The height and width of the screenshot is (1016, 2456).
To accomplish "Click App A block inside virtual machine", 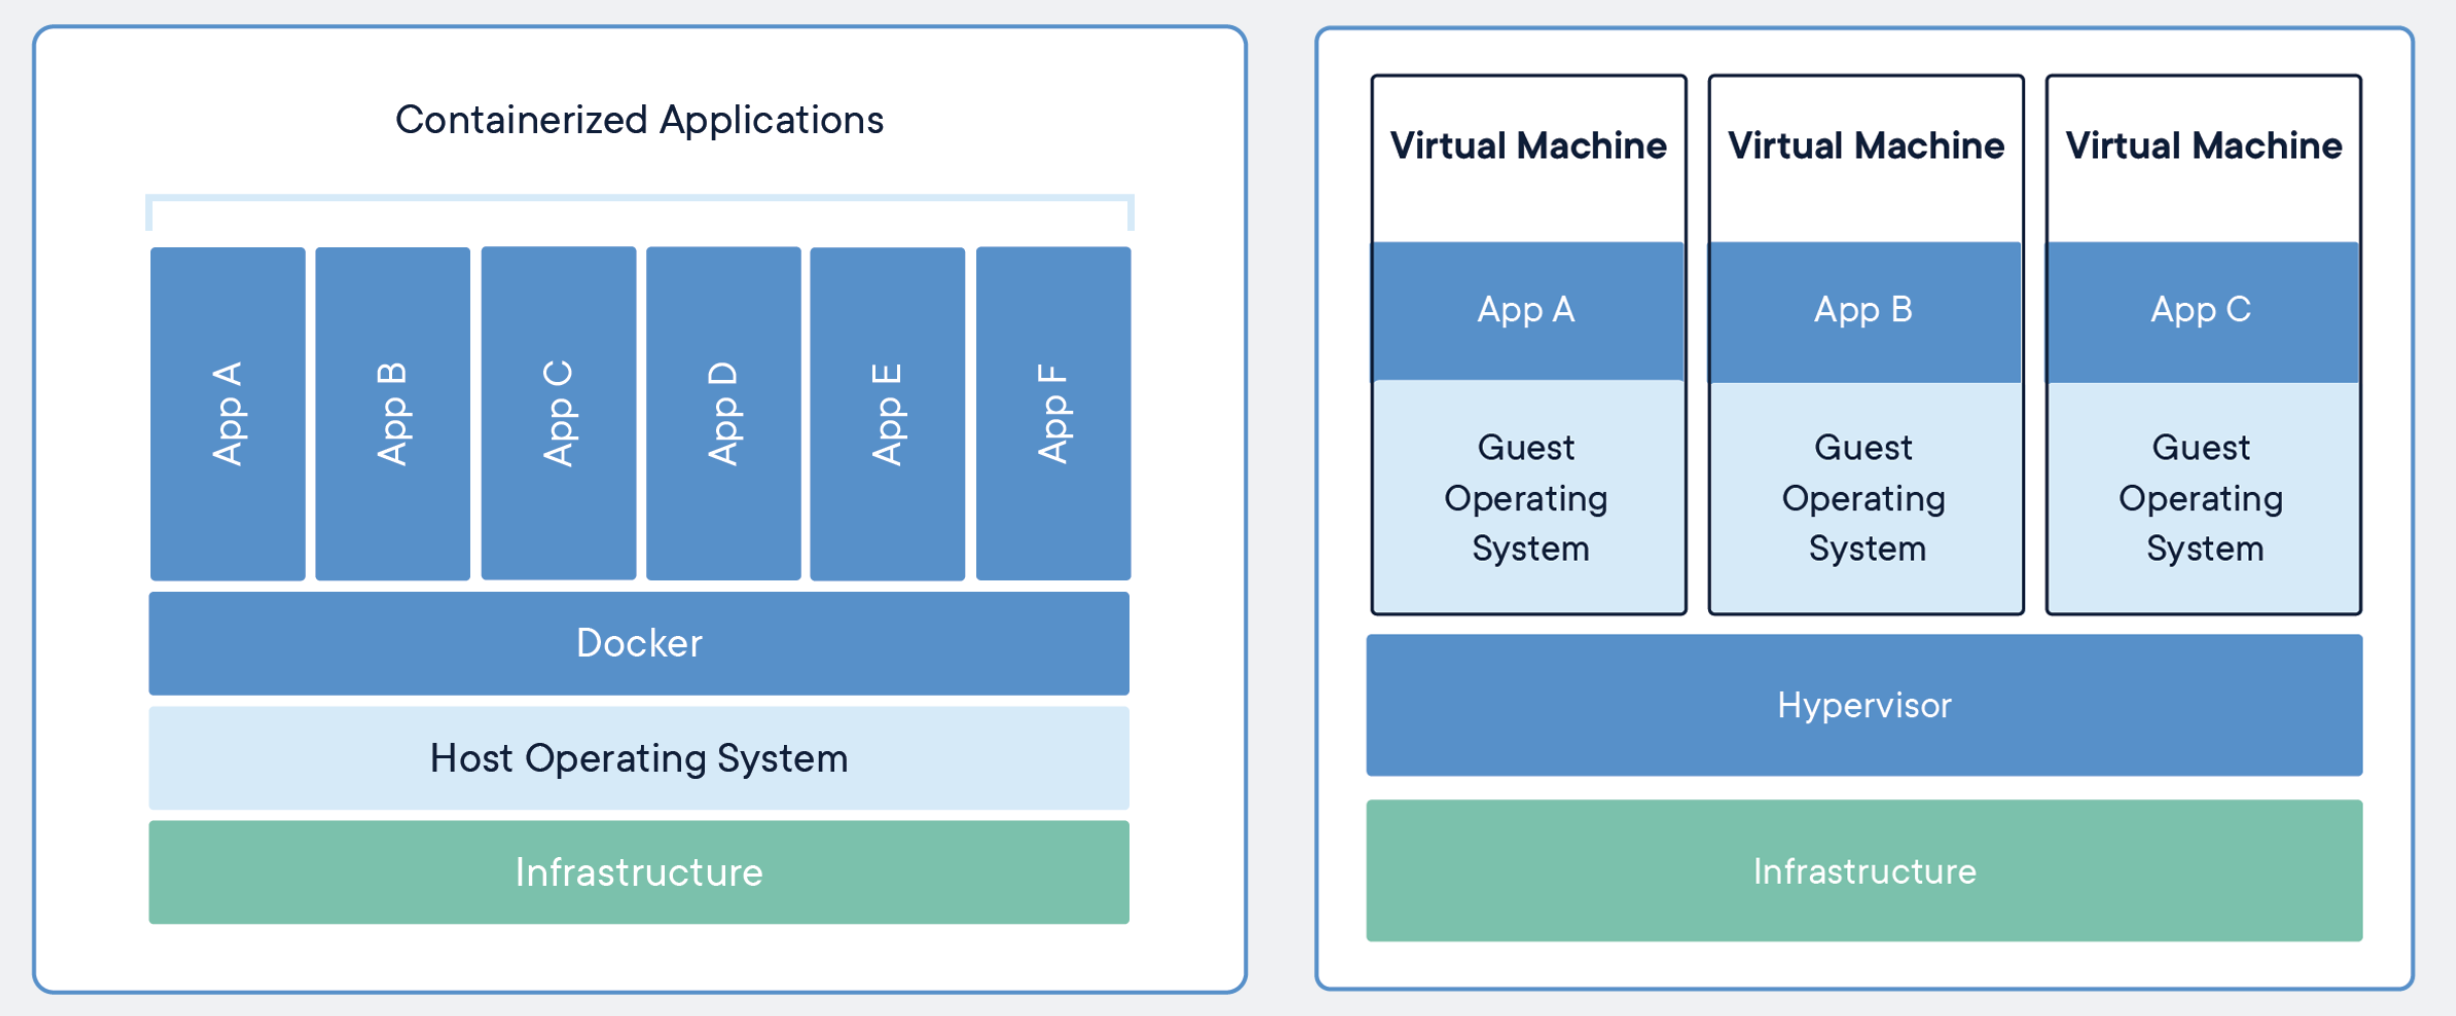I will pos(1528,311).
